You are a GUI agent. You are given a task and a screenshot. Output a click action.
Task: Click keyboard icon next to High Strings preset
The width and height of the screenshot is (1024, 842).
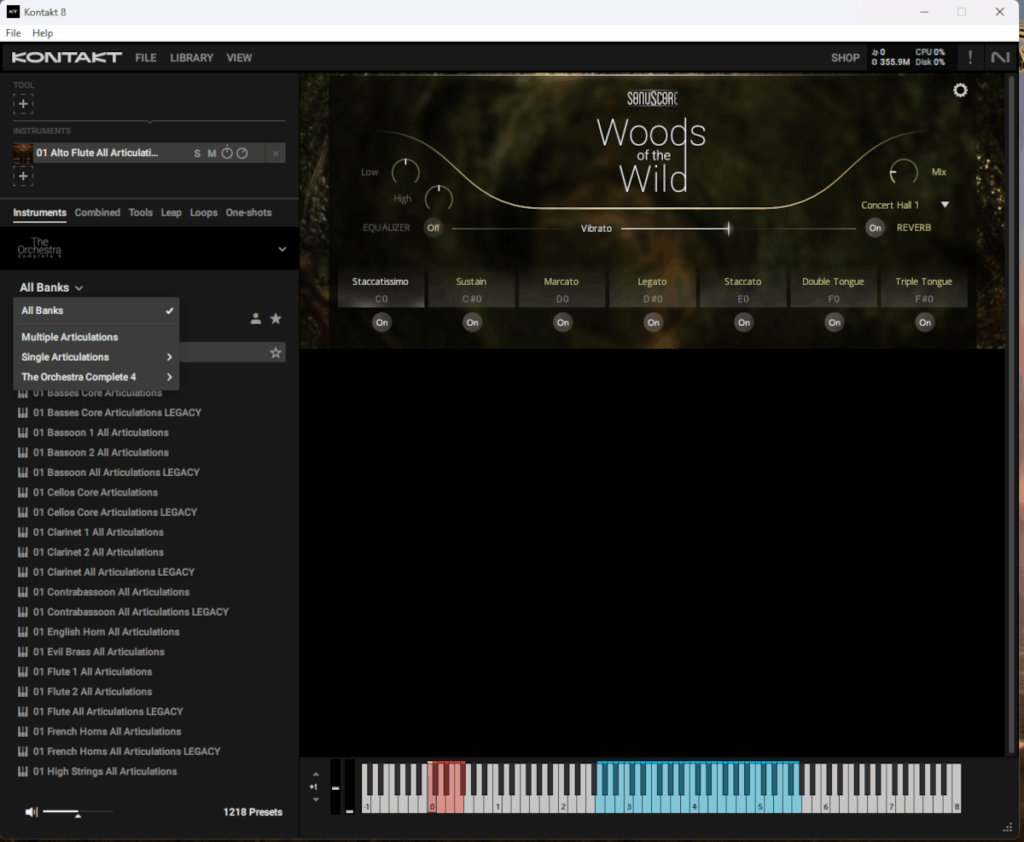23,771
